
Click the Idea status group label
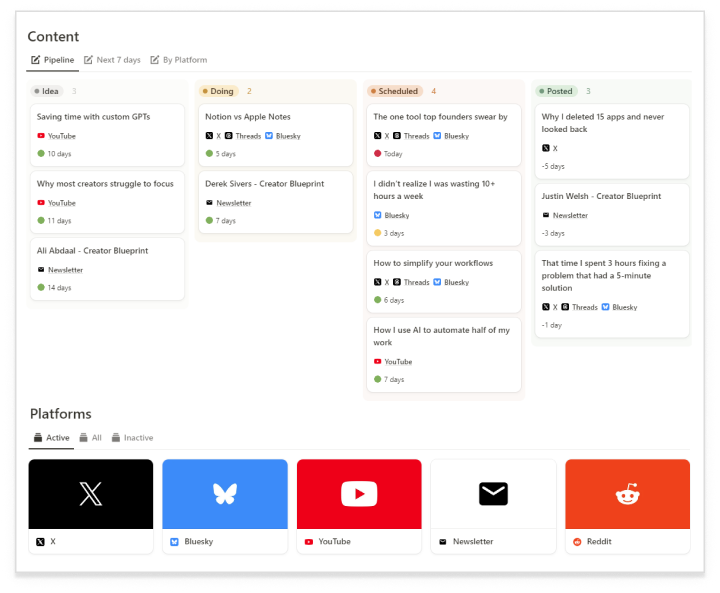pos(46,91)
